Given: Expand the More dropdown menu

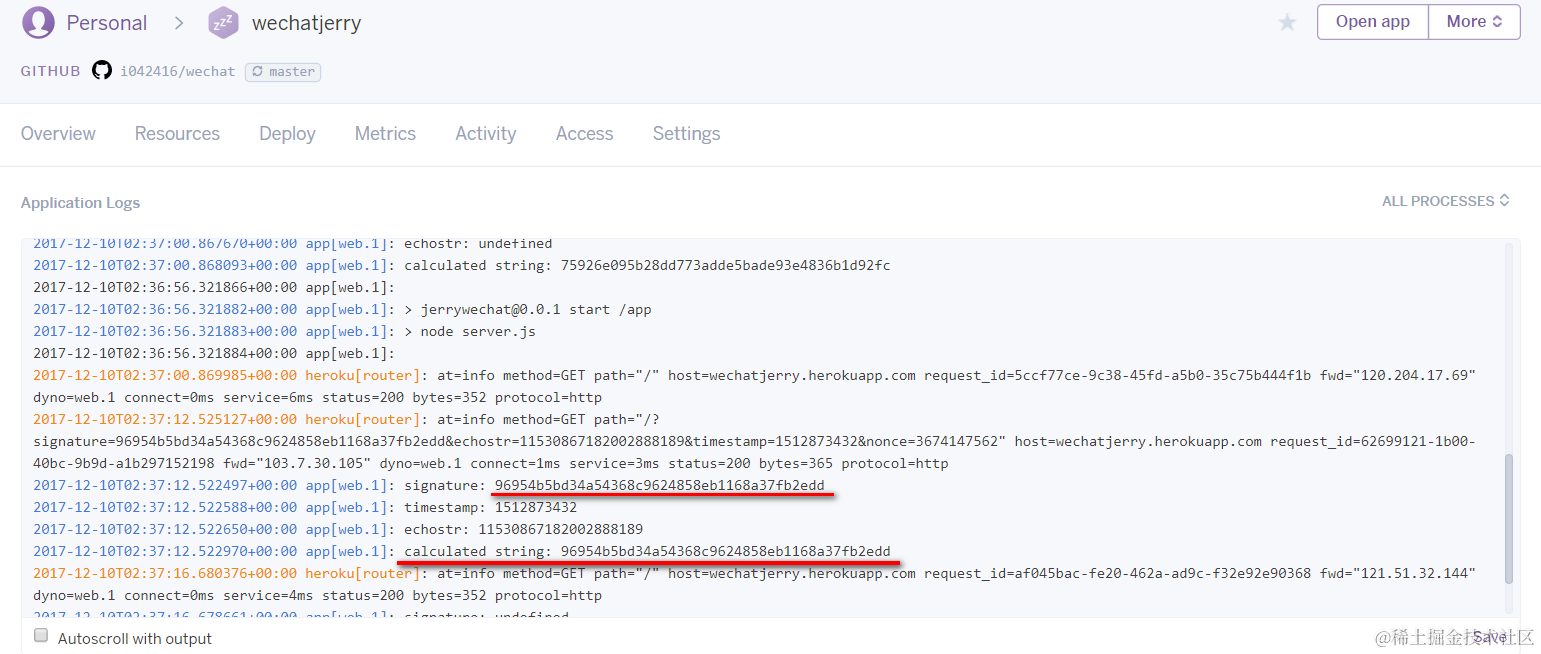Looking at the screenshot, I should tap(1474, 22).
